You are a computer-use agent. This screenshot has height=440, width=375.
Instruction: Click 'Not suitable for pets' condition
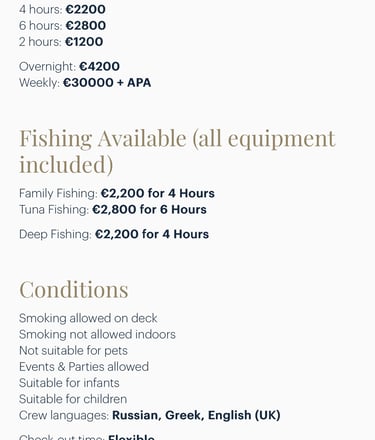[x=73, y=351]
